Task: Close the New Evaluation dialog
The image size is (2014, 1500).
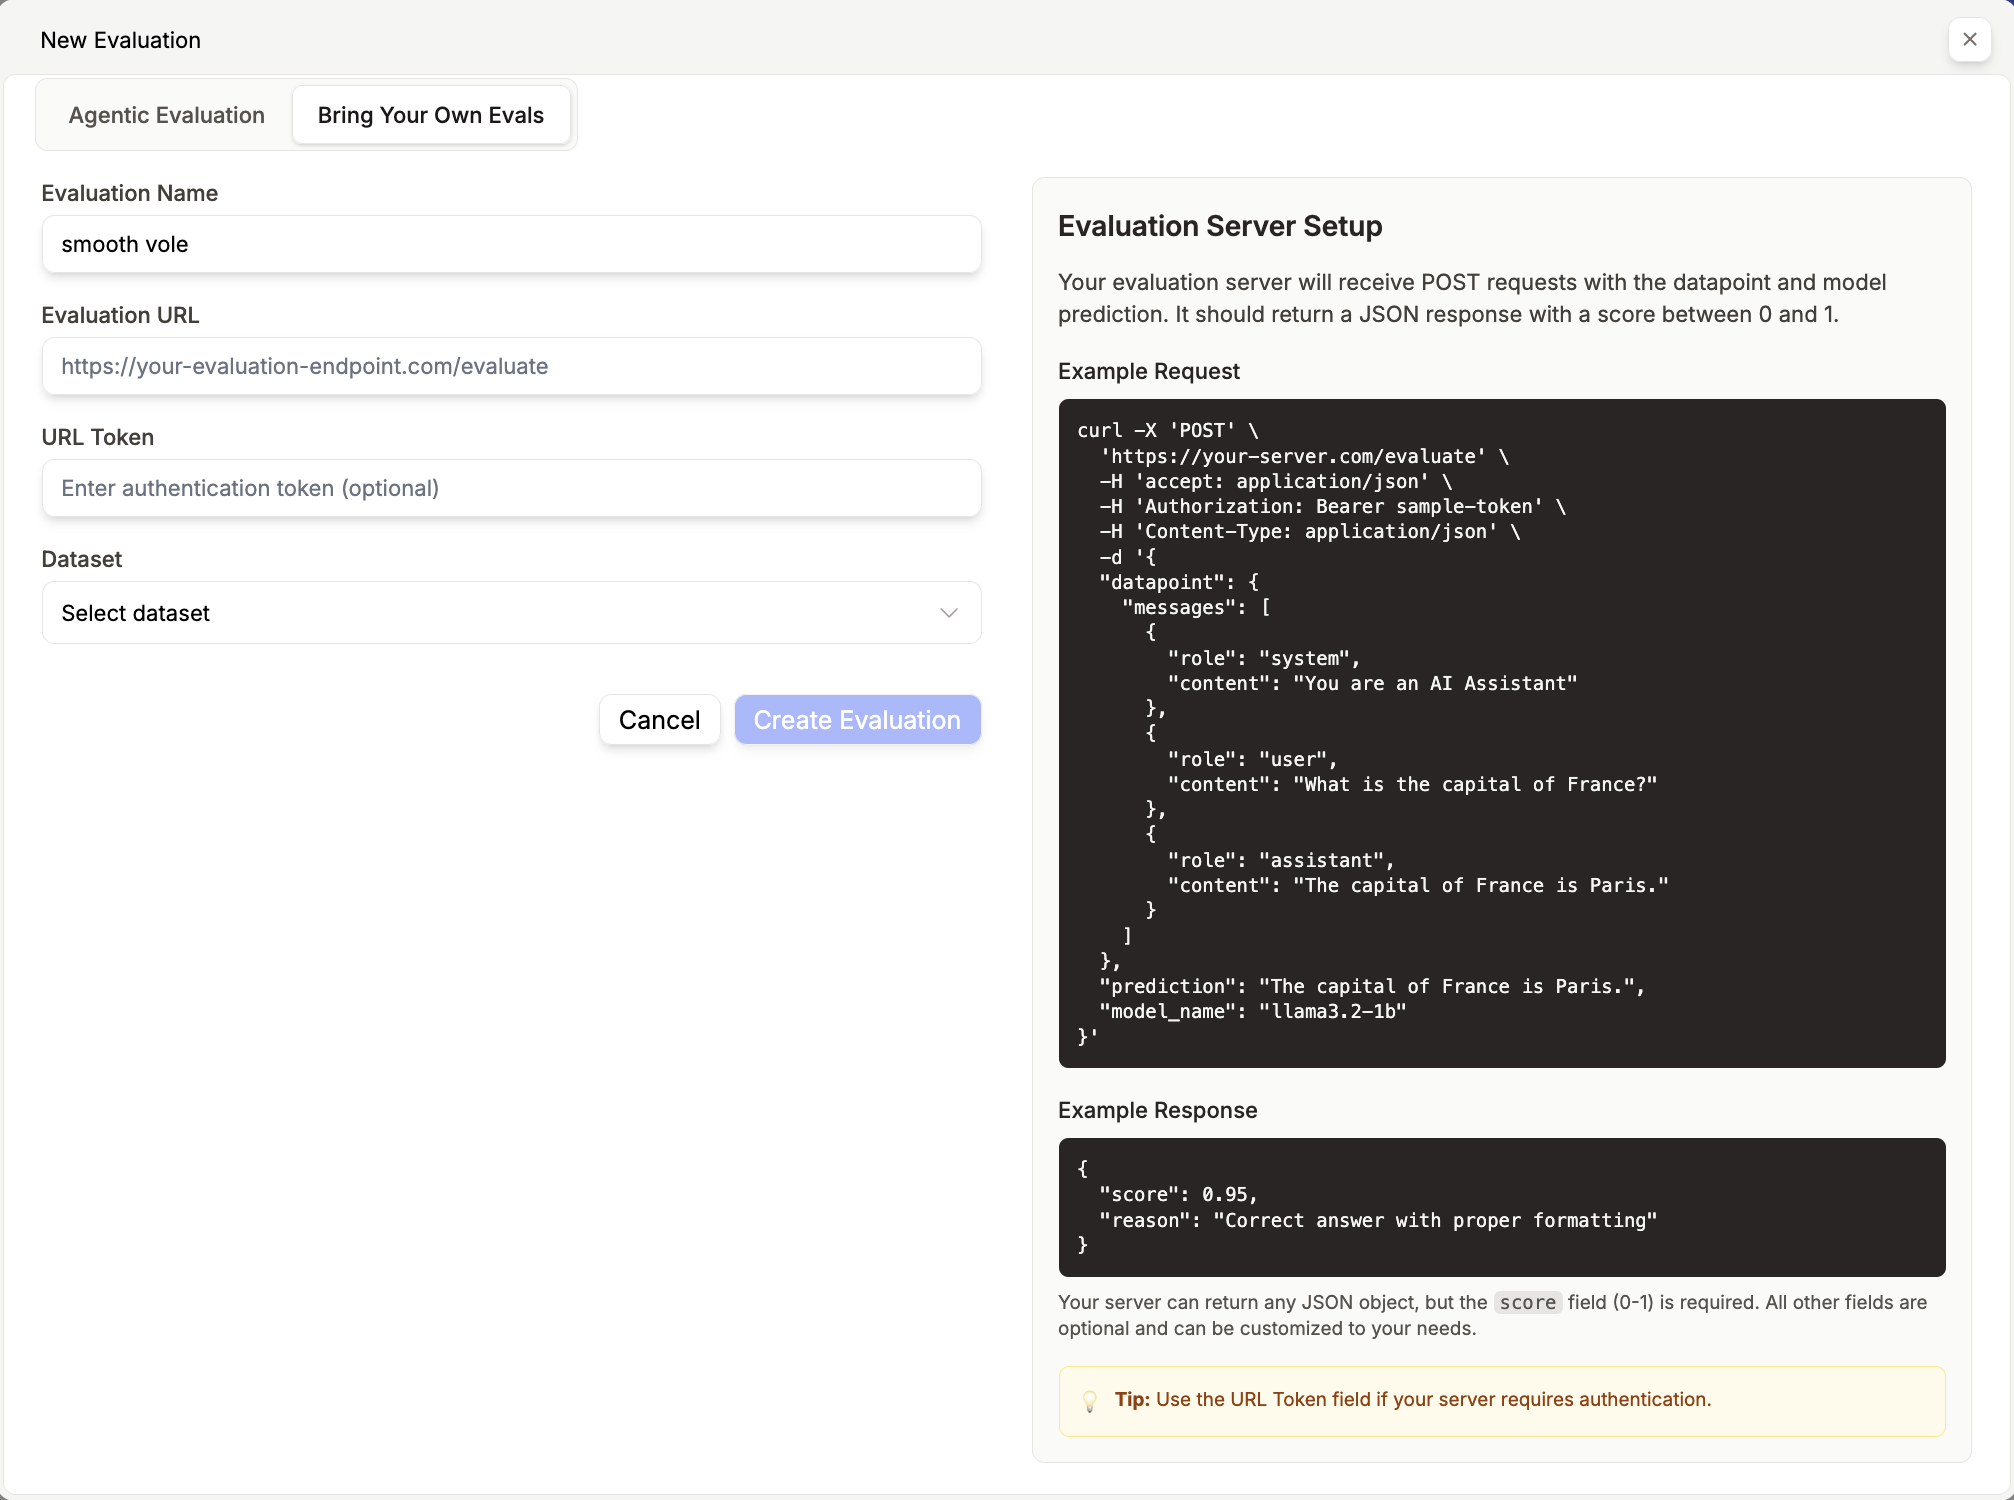Action: [x=1969, y=40]
